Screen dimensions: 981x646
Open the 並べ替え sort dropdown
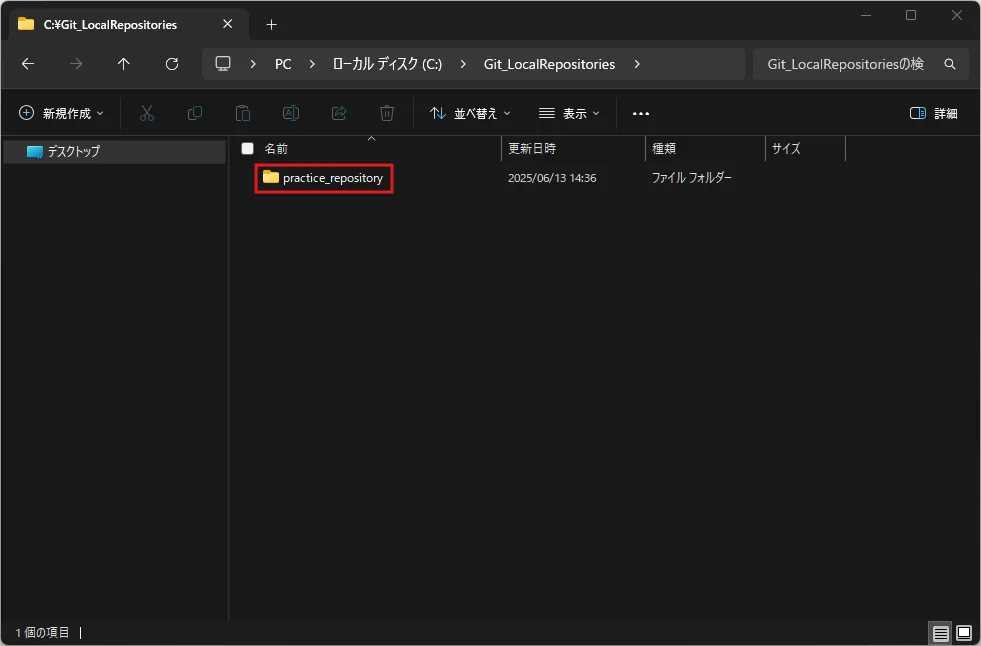tap(470, 113)
